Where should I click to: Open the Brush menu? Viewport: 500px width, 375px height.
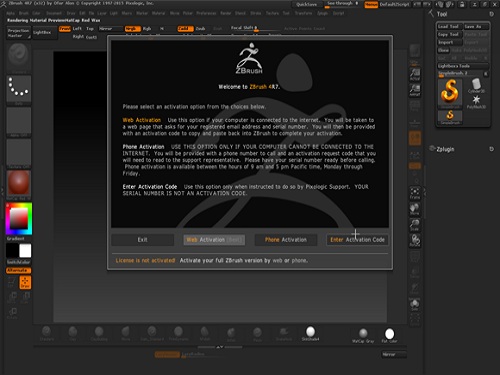(24, 13)
